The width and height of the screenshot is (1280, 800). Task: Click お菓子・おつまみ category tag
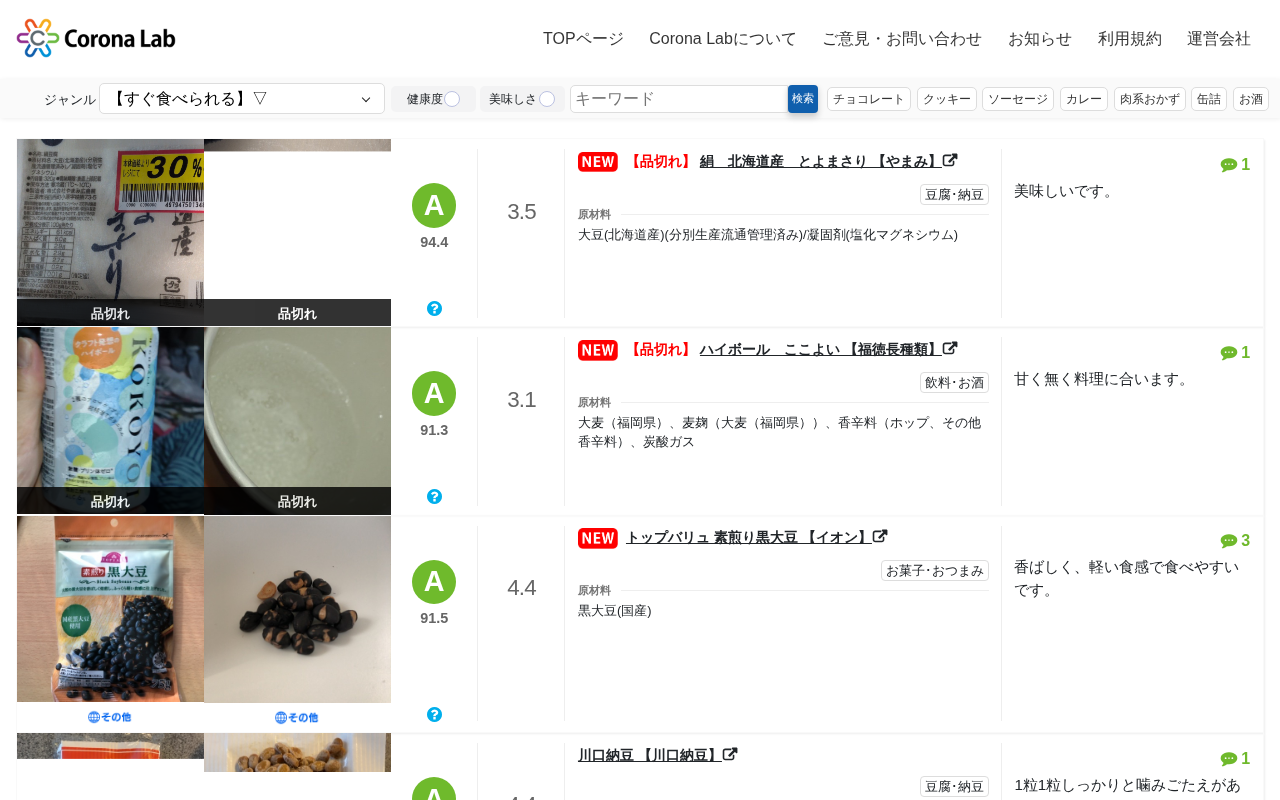click(935, 571)
